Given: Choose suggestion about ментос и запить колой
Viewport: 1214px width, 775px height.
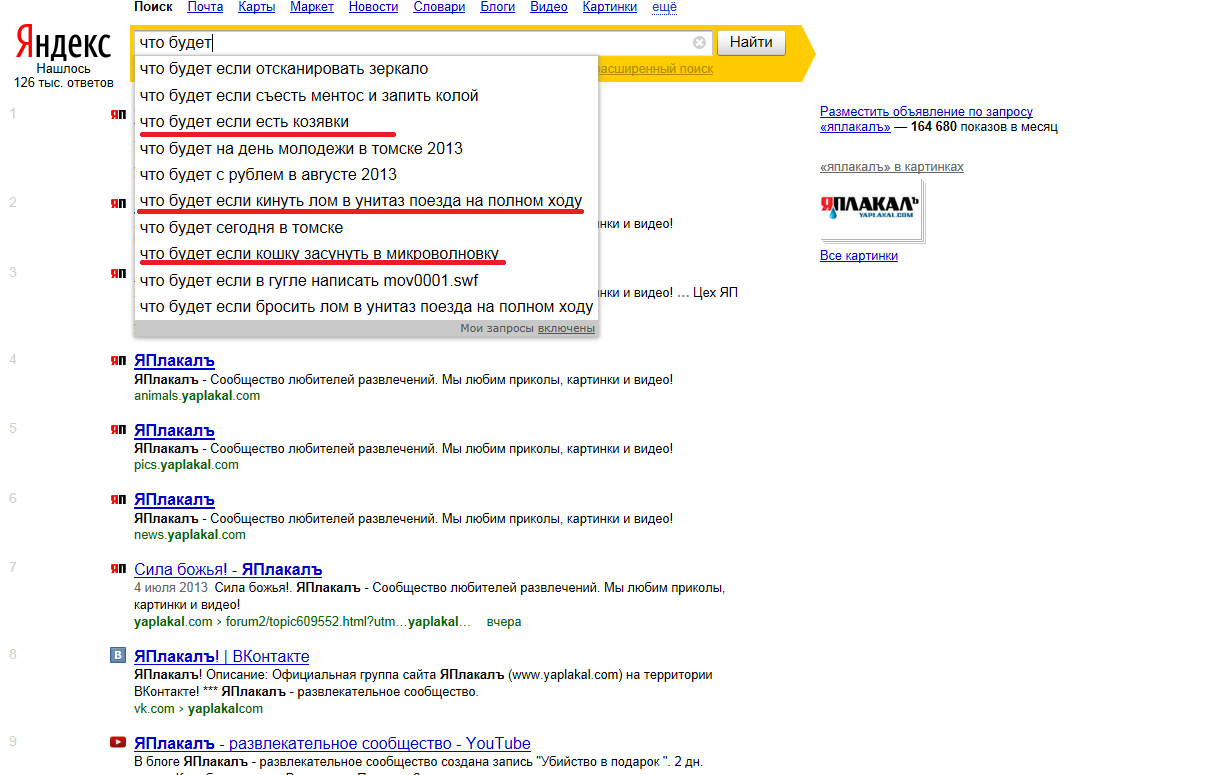Looking at the screenshot, I should [x=366, y=96].
